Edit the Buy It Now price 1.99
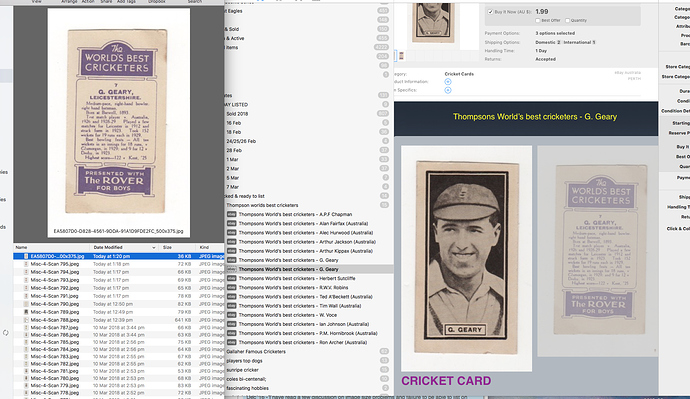This screenshot has width=690, height=399. tap(542, 11)
